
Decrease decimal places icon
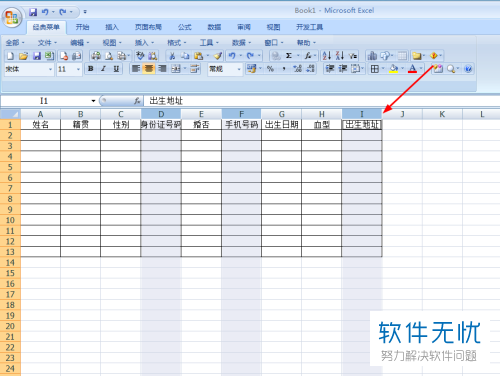click(x=311, y=69)
